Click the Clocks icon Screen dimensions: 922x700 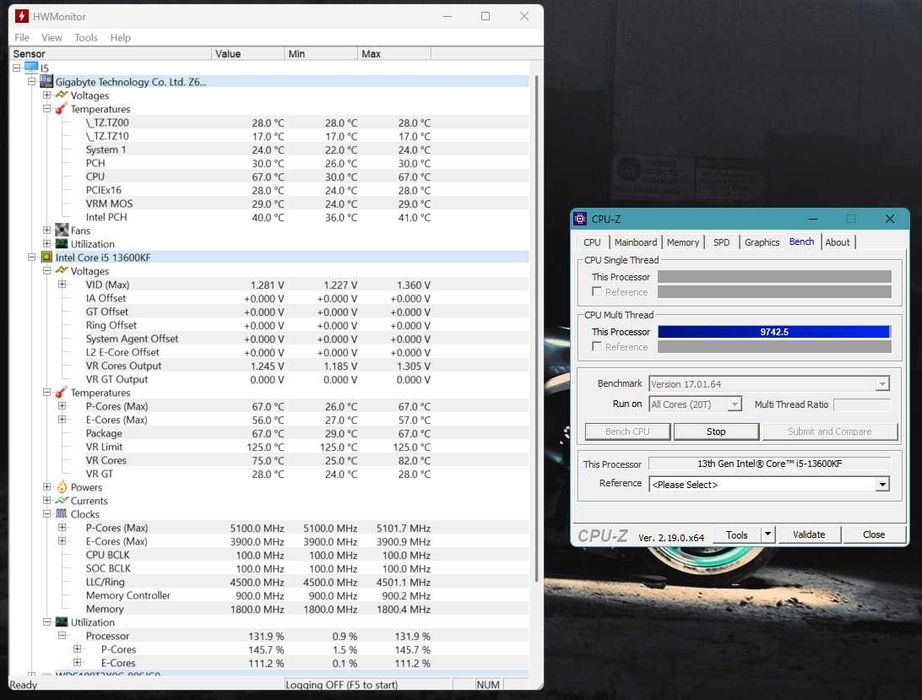[x=62, y=514]
